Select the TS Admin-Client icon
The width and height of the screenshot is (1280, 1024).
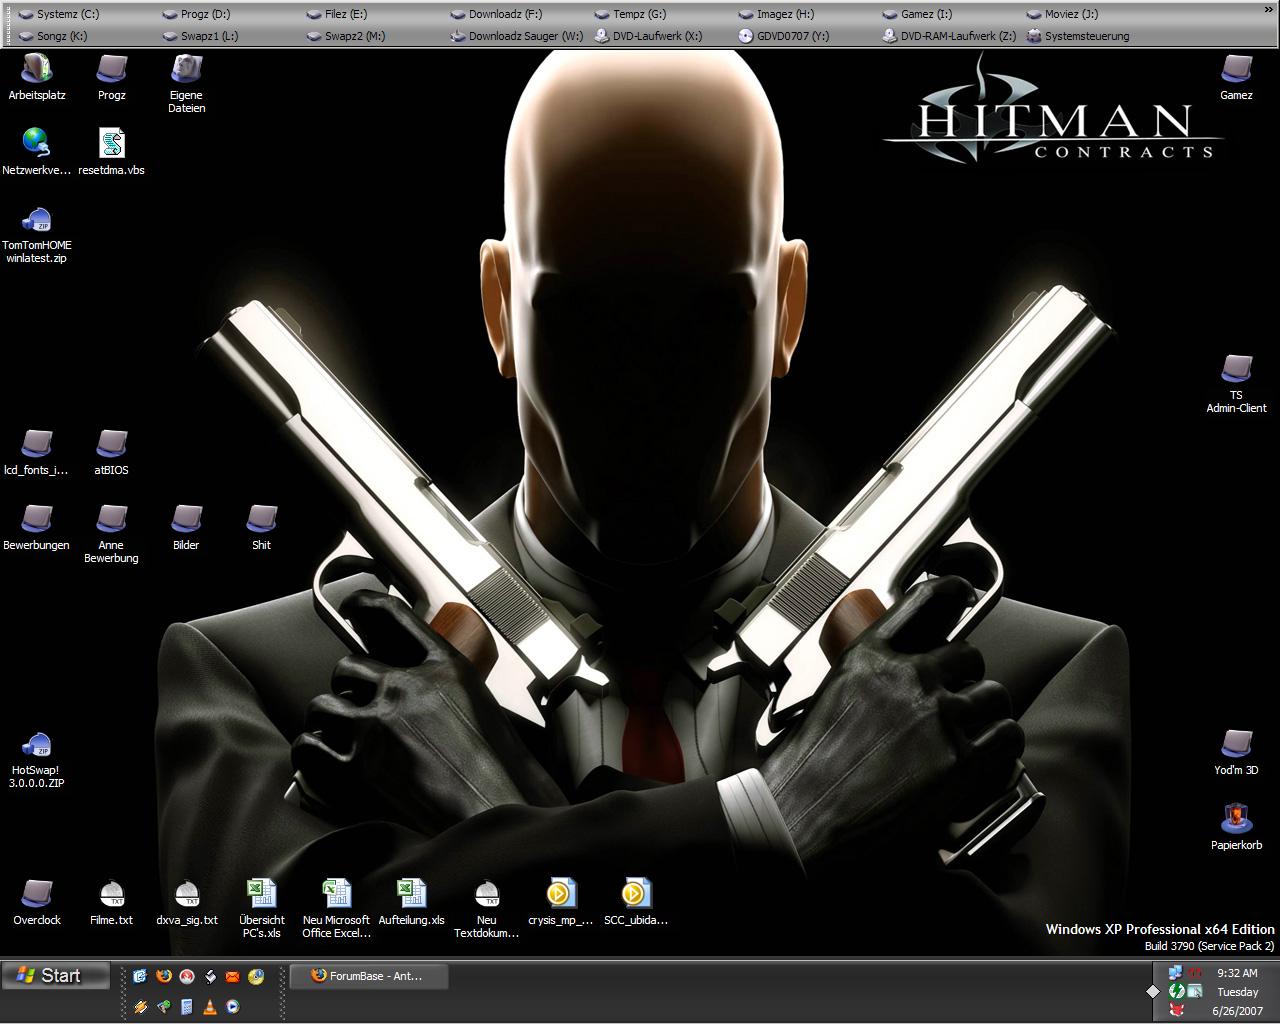[x=1237, y=383]
